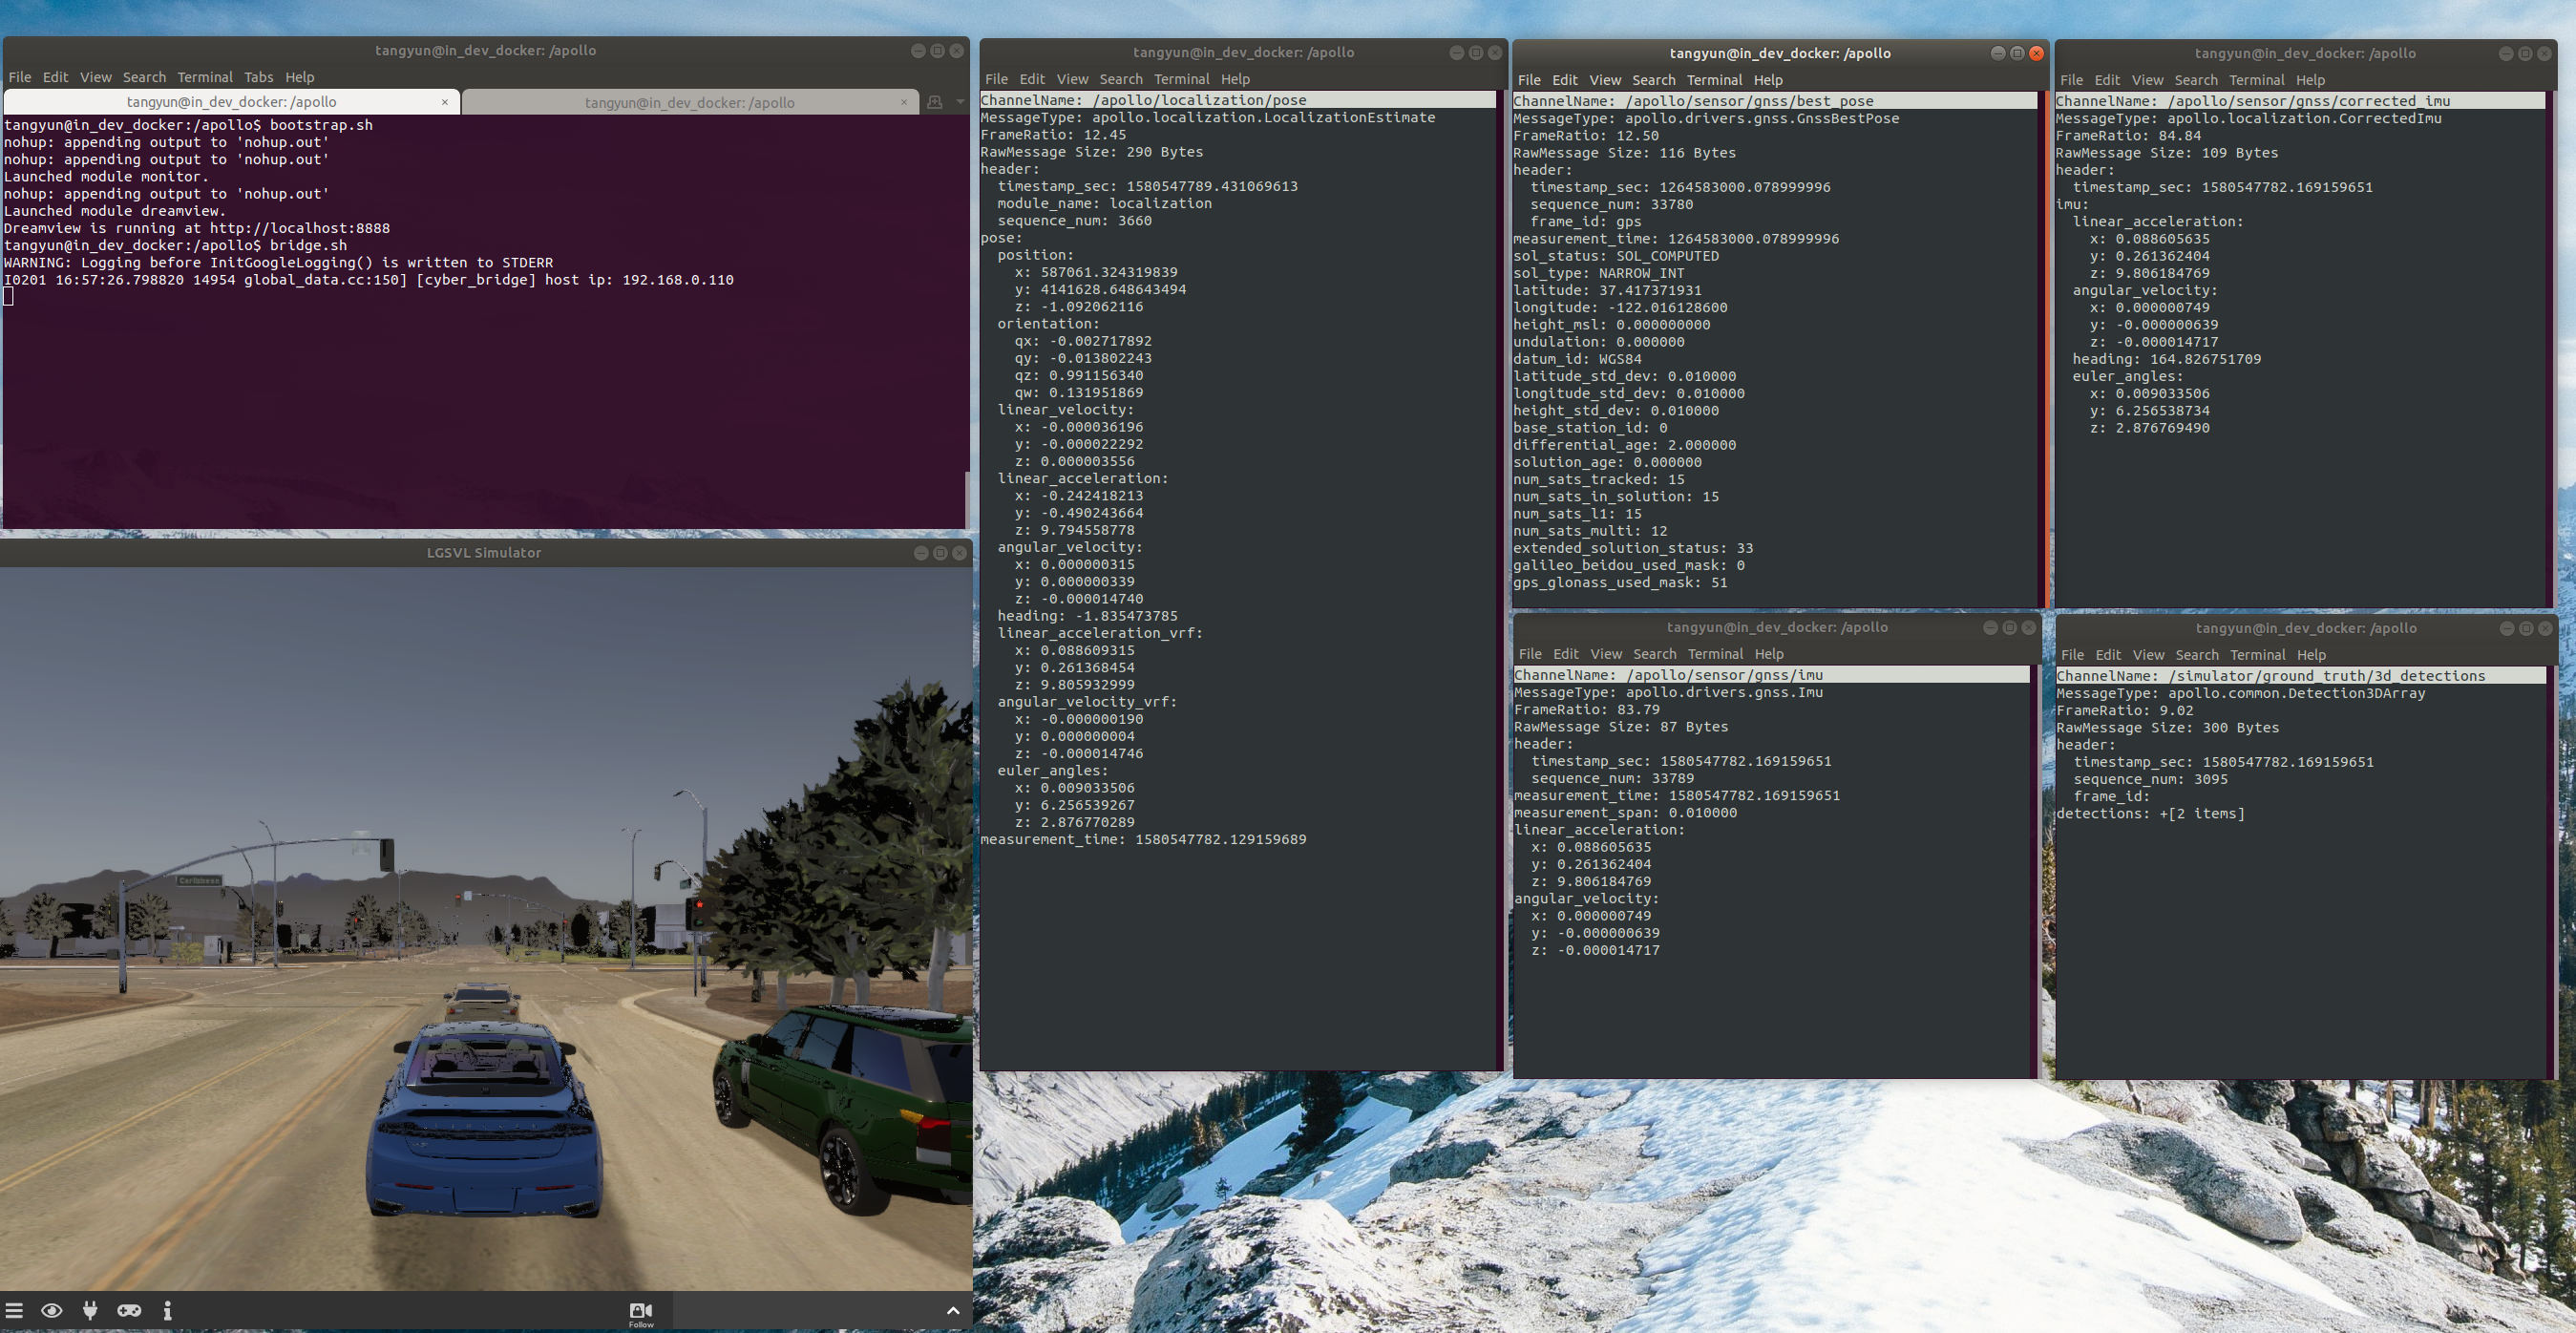Select ChannelName /apollo/sensor/gnss/imu line
The image size is (2576, 1333).
[1771, 675]
